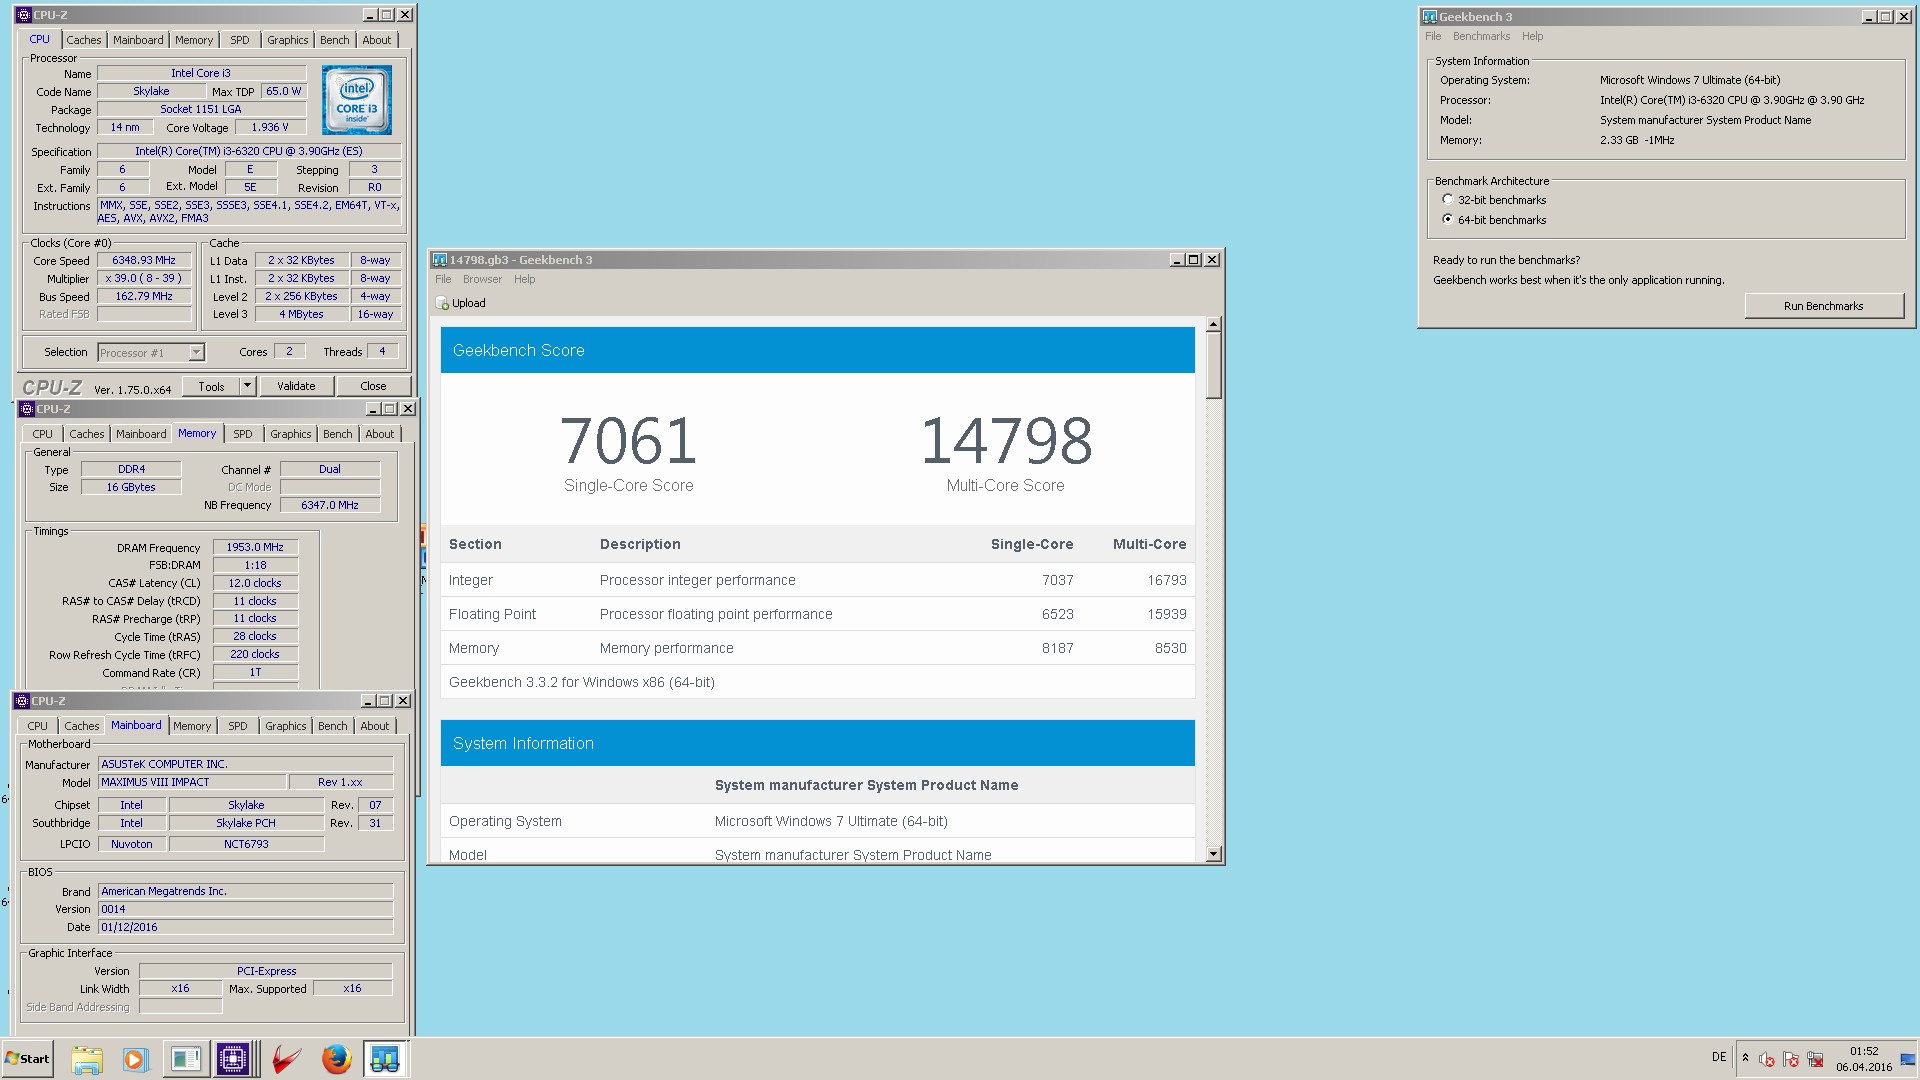Image resolution: width=1920 pixels, height=1080 pixels.
Task: Click the Geekbench glasses taskbar icon
Action: (385, 1059)
